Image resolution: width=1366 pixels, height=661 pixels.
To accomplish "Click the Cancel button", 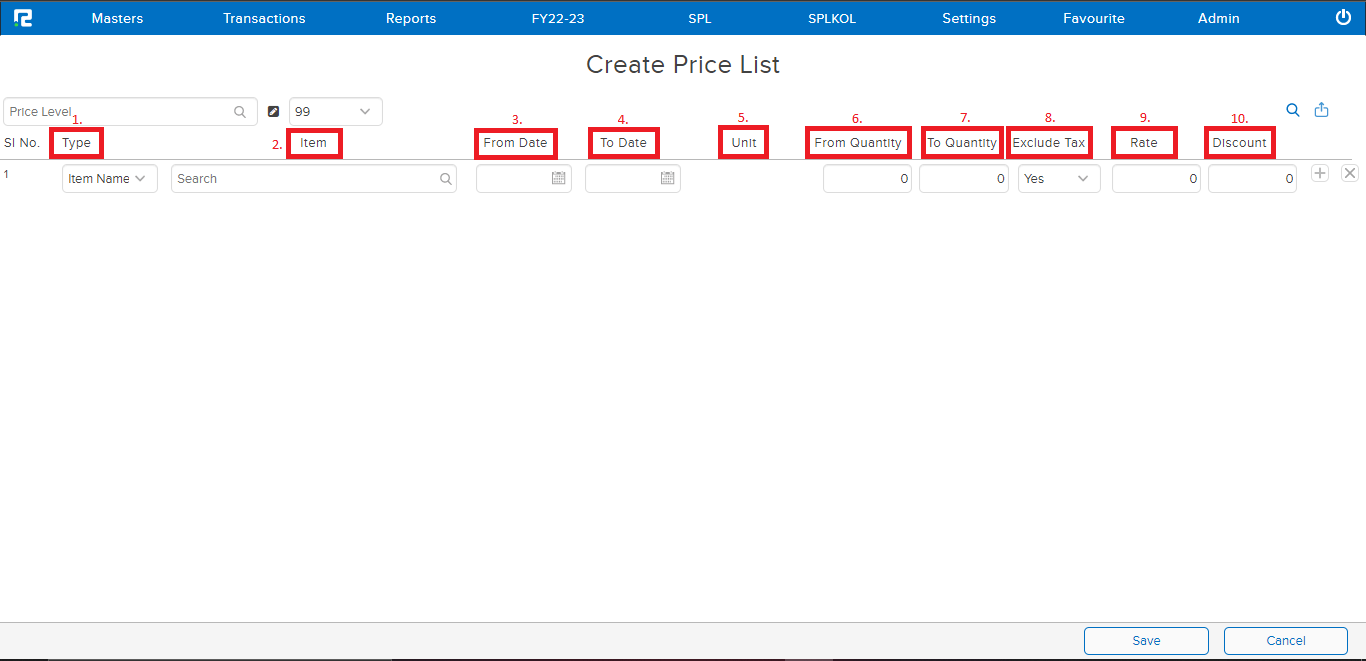I will (x=1285, y=641).
